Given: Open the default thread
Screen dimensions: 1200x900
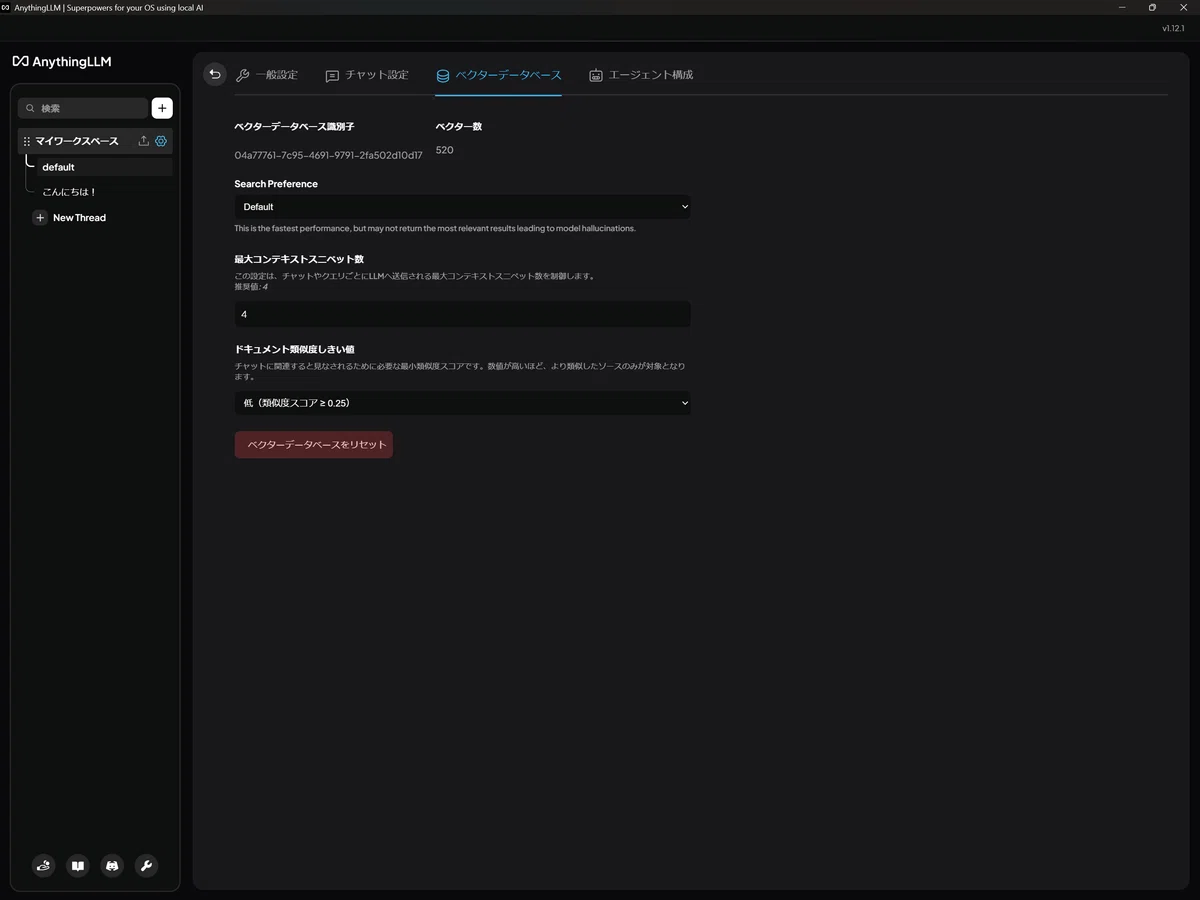Looking at the screenshot, I should click(105, 167).
